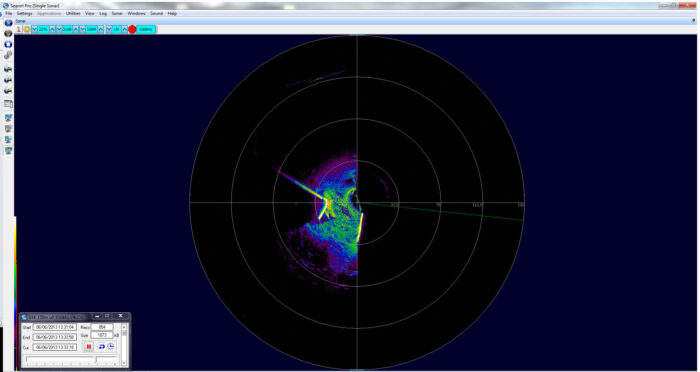Click the chain link icon in left sidebar
The height and width of the screenshot is (372, 700).
pos(8,55)
